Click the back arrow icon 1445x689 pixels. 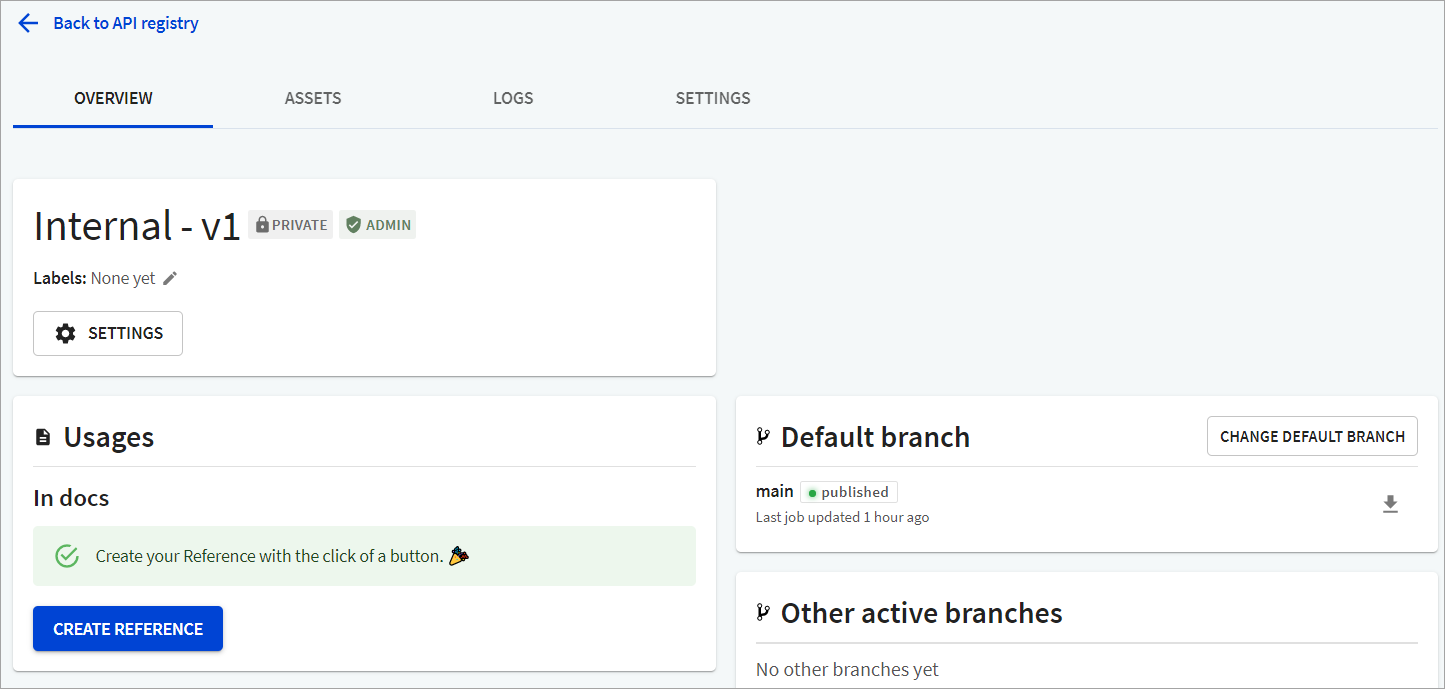pos(28,23)
